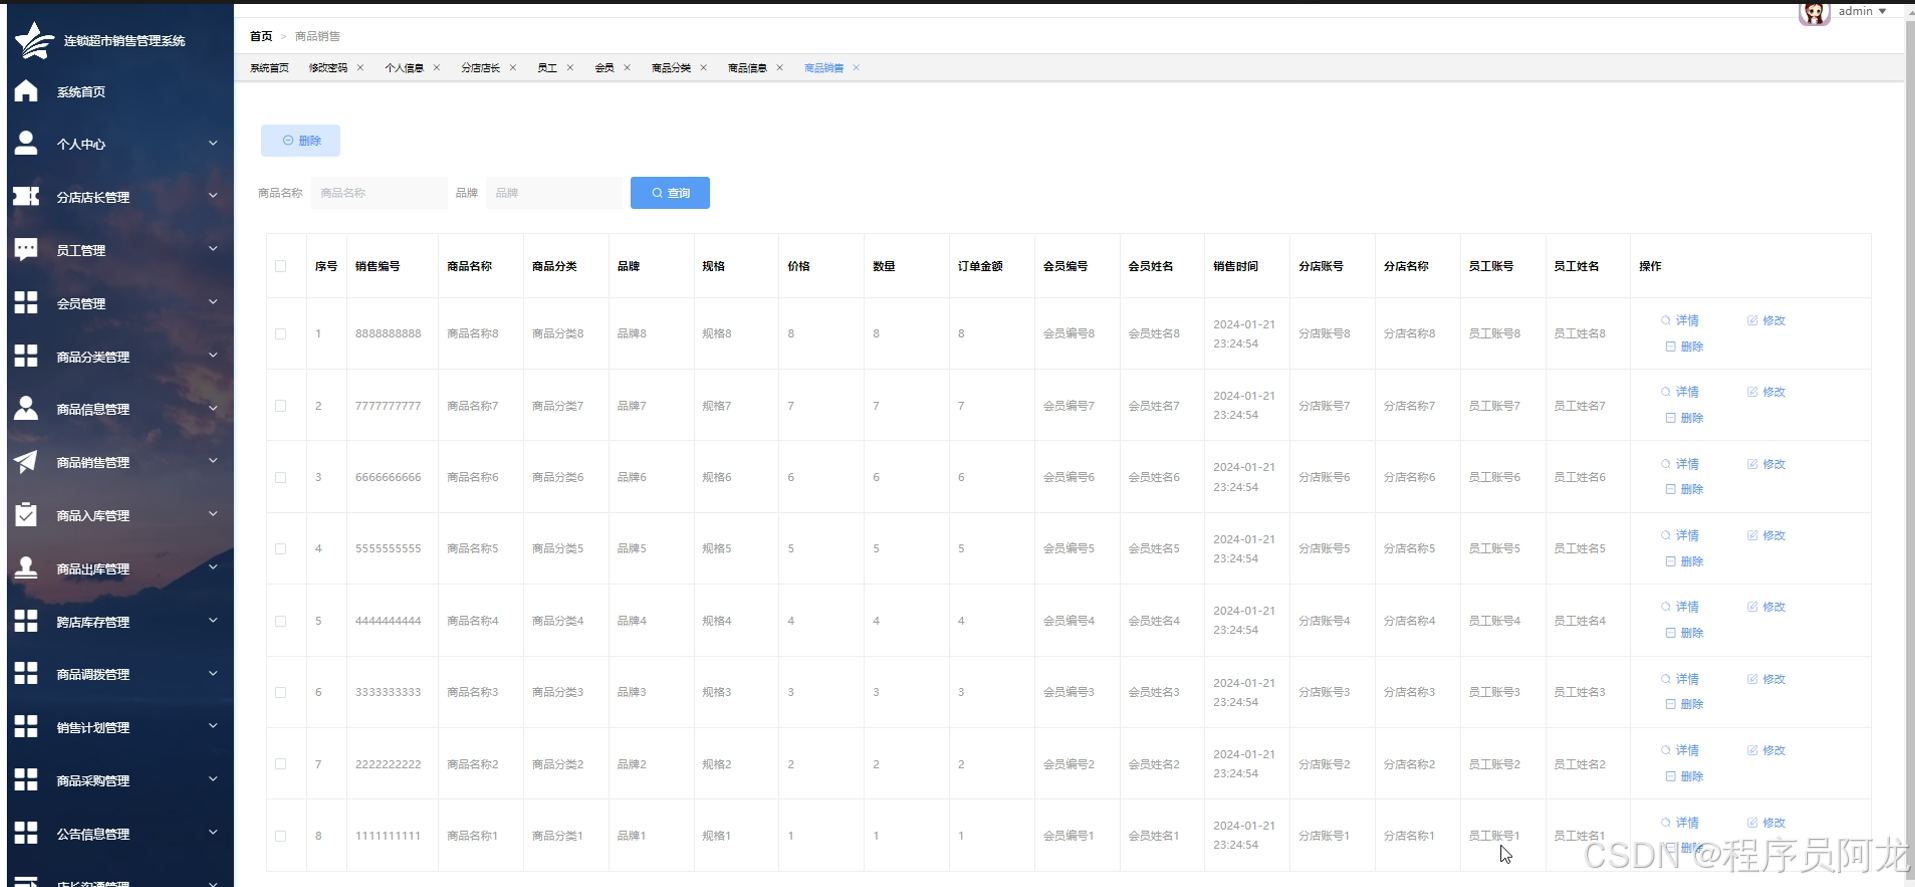Click the 商品入库管理 clipboard icon
Viewport: 1915px width, 887px height.
[26, 514]
